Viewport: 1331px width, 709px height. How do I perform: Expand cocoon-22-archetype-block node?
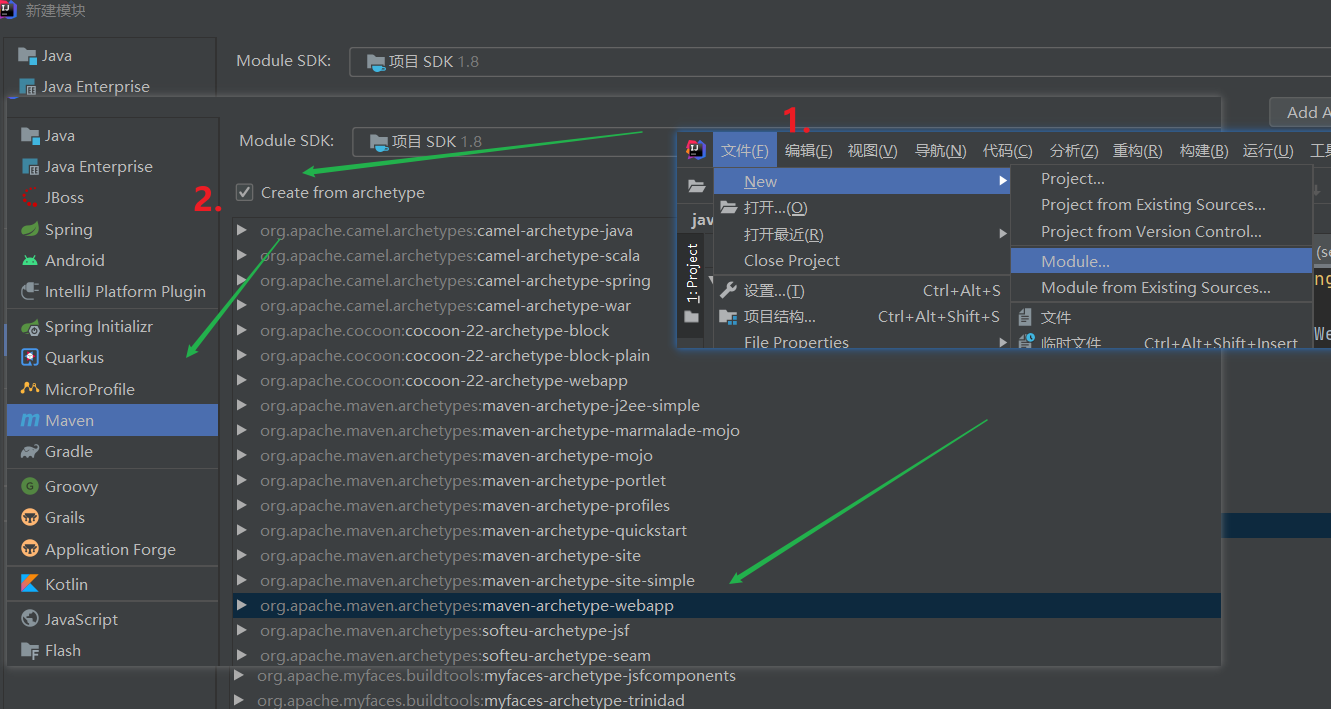coord(242,331)
